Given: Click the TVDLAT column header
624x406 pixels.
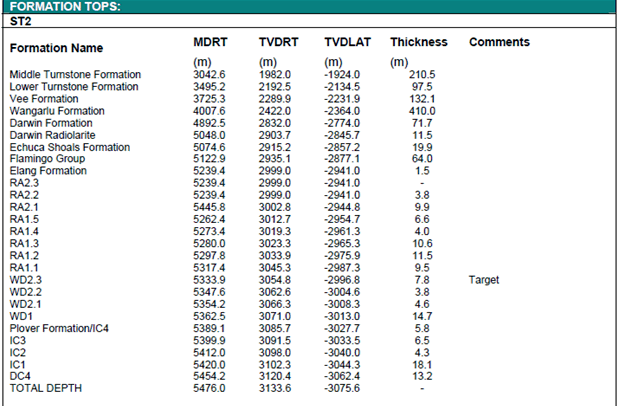Looking at the screenshot, I should pyautogui.click(x=348, y=42).
